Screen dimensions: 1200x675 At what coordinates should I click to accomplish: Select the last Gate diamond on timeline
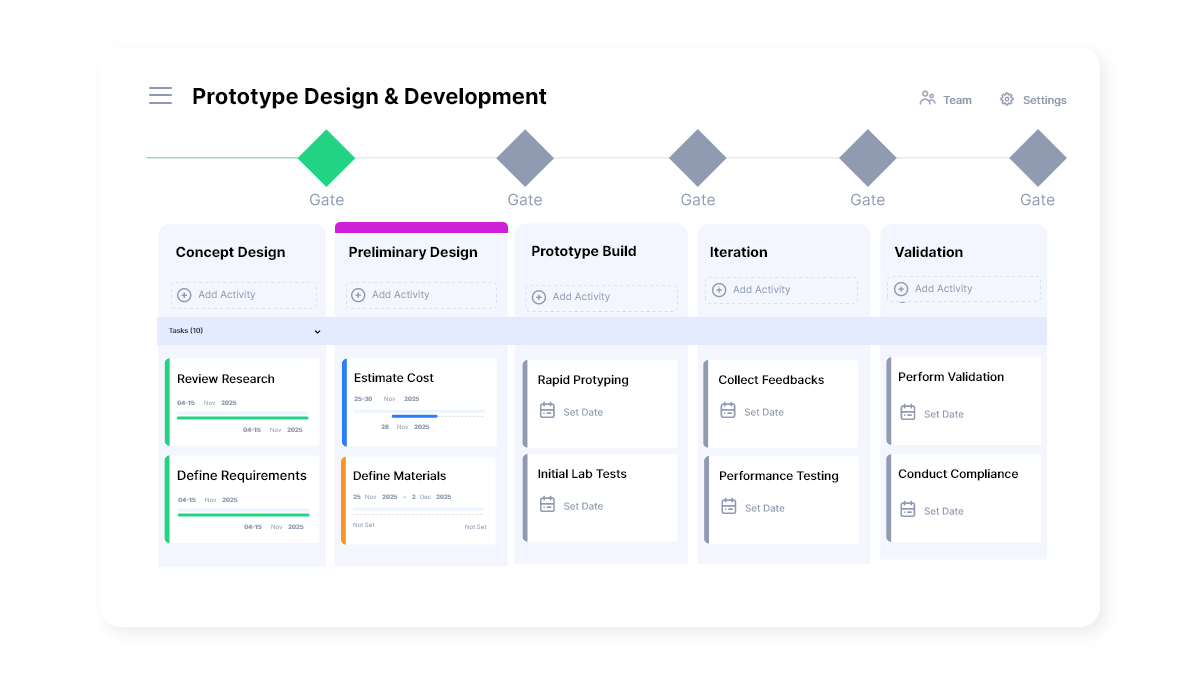click(1037, 158)
